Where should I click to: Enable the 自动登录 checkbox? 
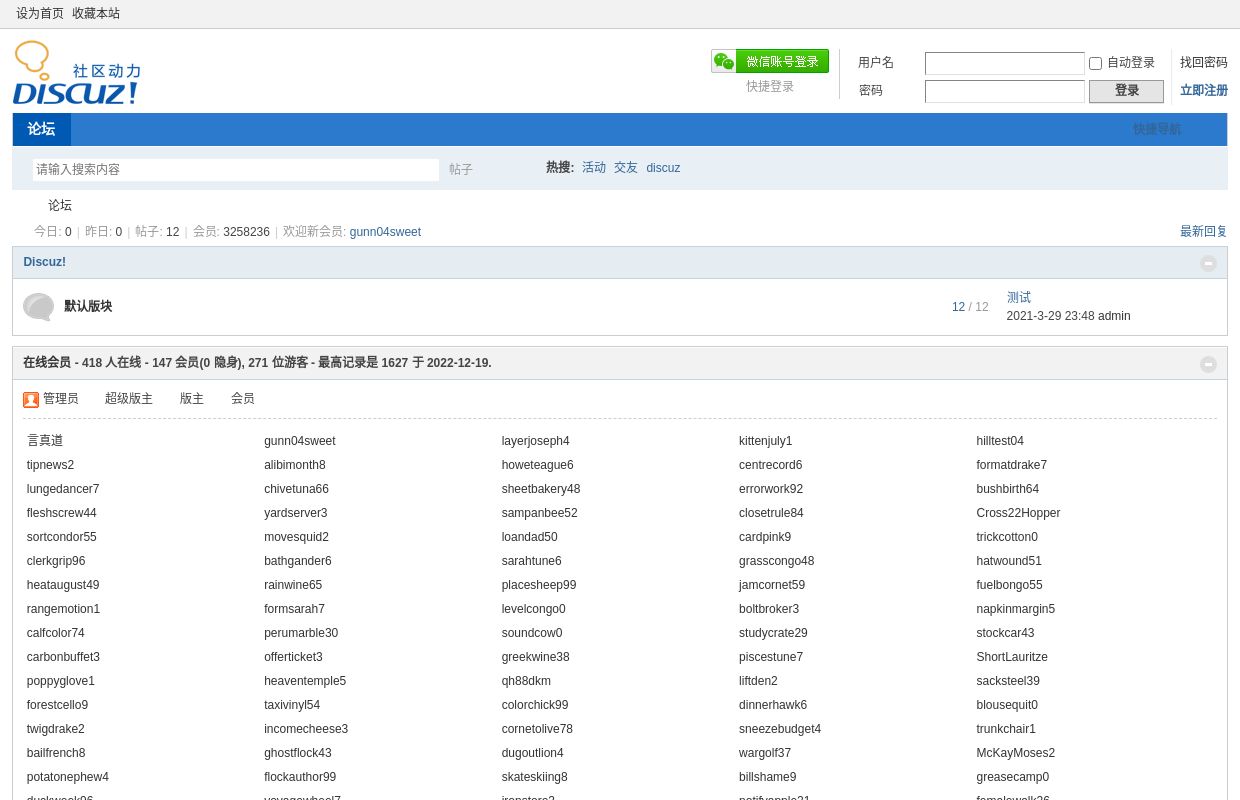click(1095, 63)
